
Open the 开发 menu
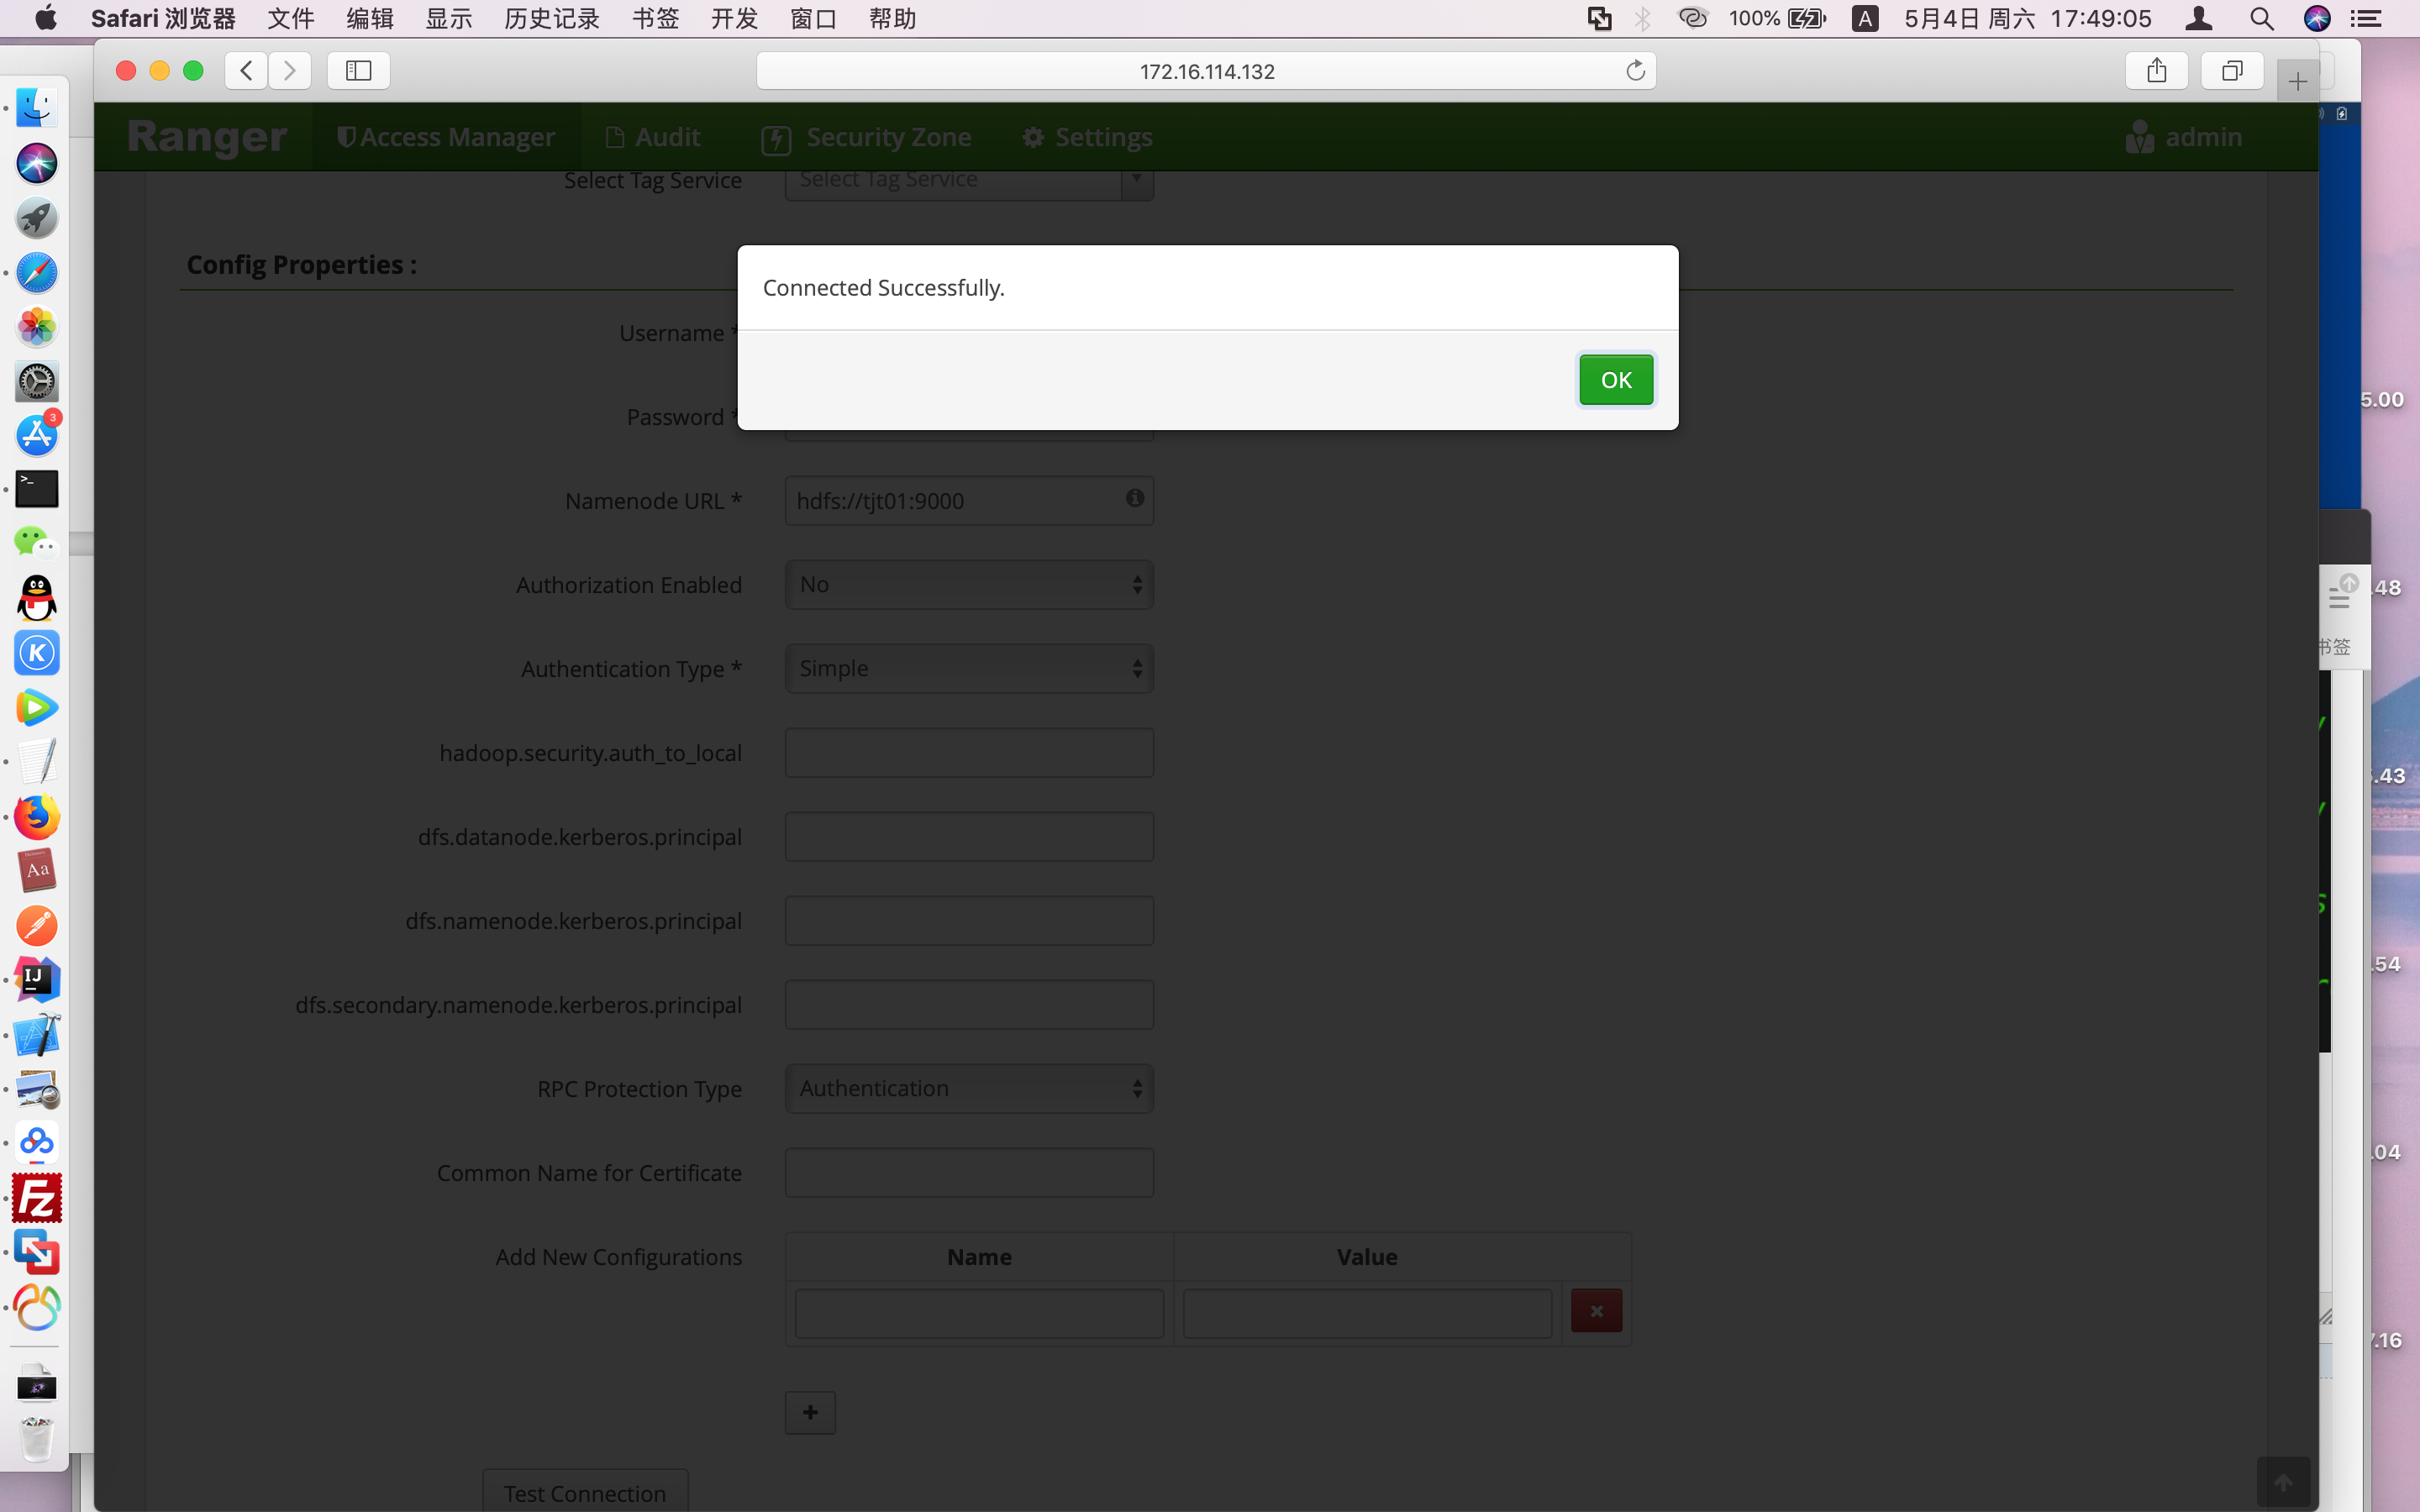coord(735,18)
